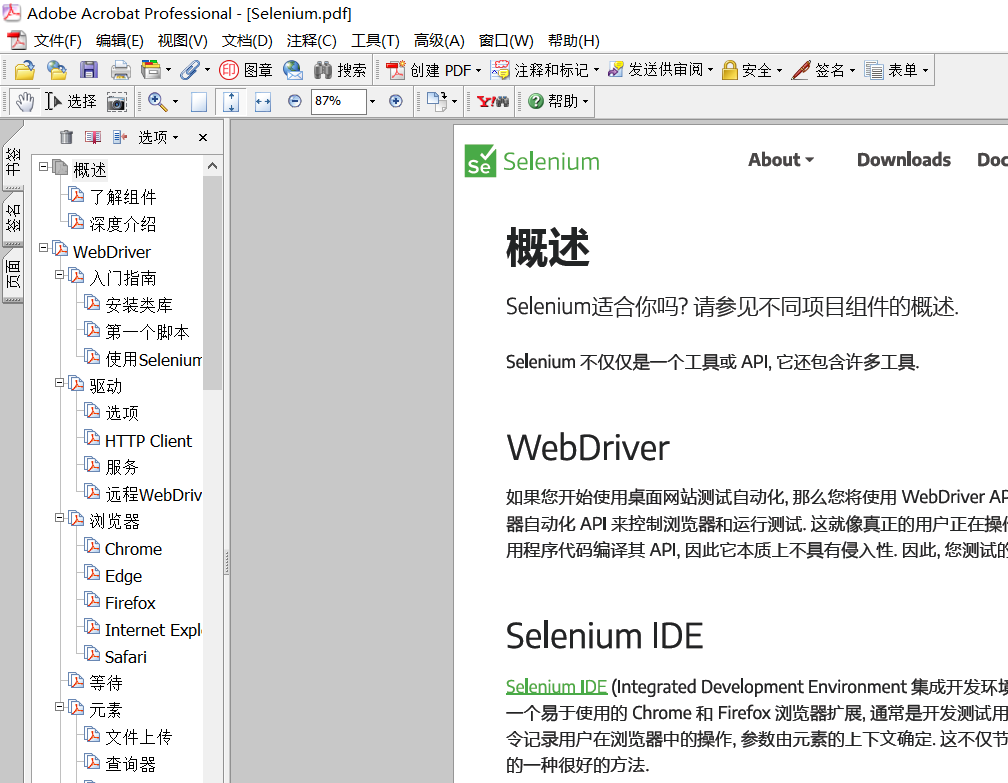Open the 工具(T) menu

(x=375, y=40)
